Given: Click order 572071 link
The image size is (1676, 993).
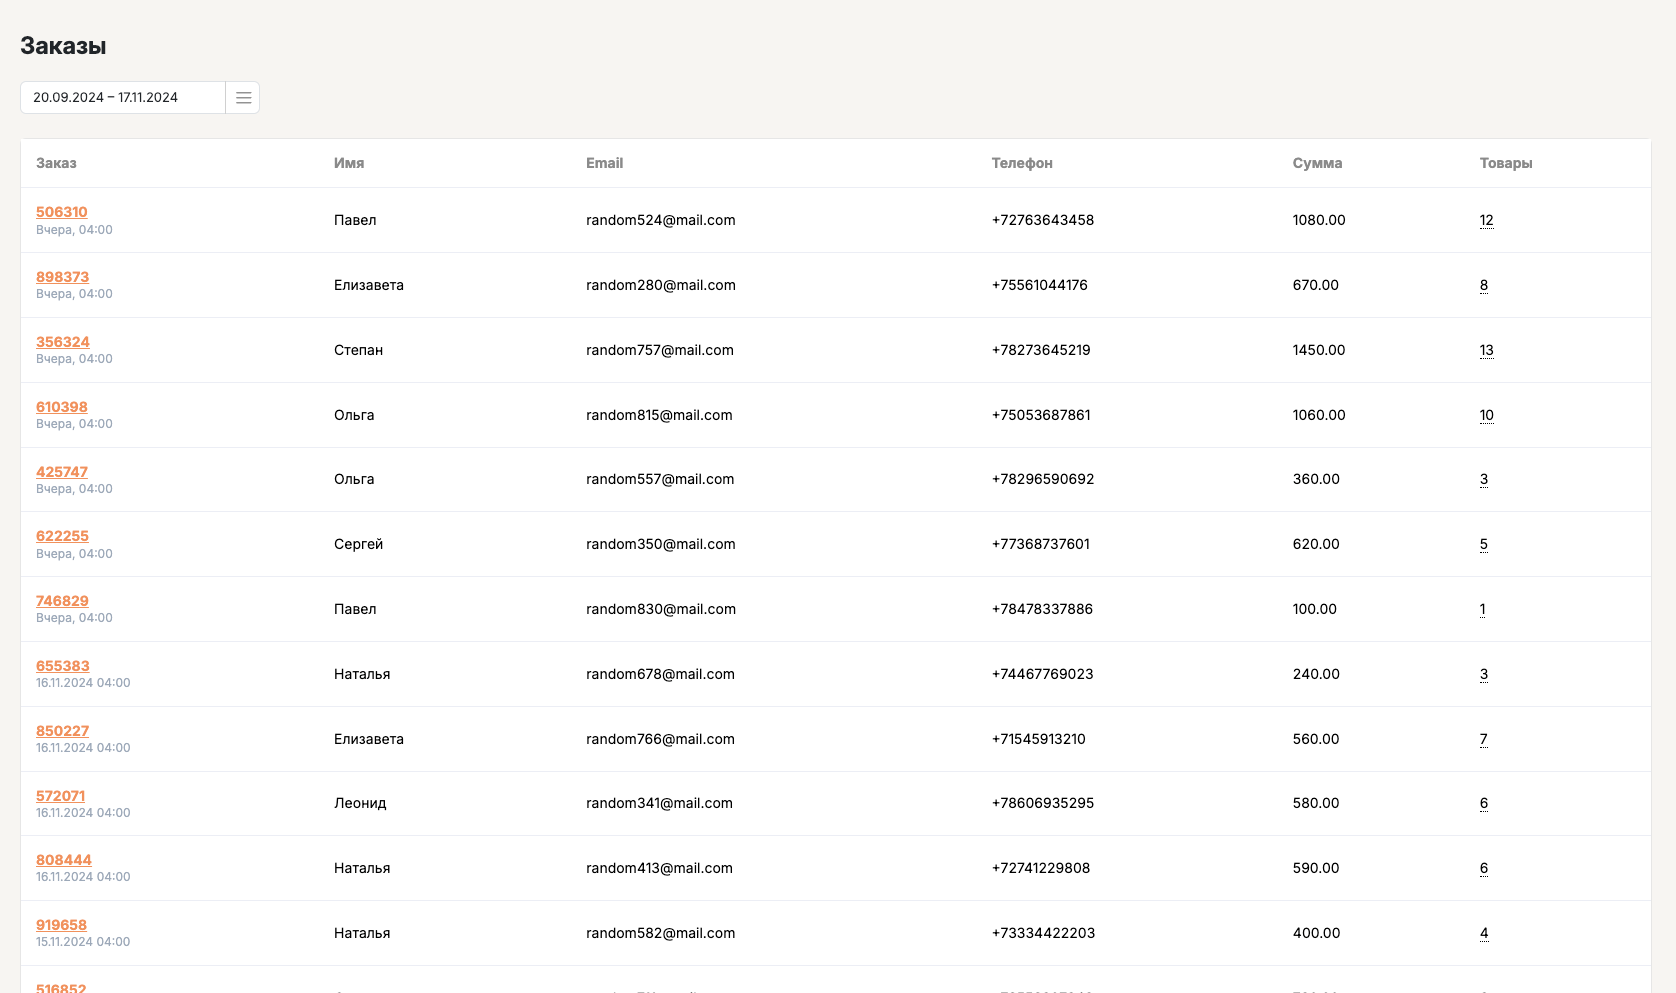Looking at the screenshot, I should tap(61, 796).
